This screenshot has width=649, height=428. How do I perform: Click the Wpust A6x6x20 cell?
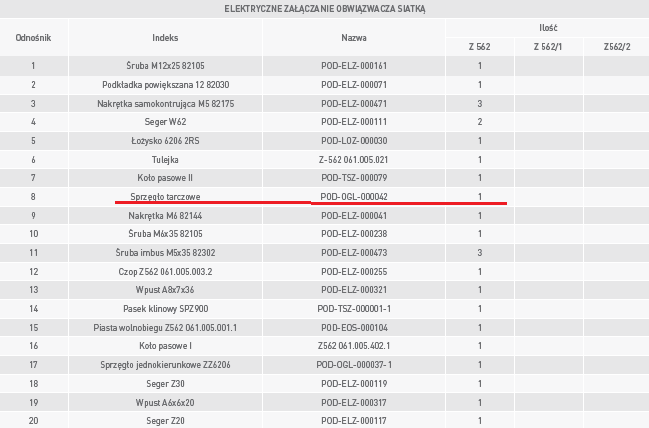point(165,403)
